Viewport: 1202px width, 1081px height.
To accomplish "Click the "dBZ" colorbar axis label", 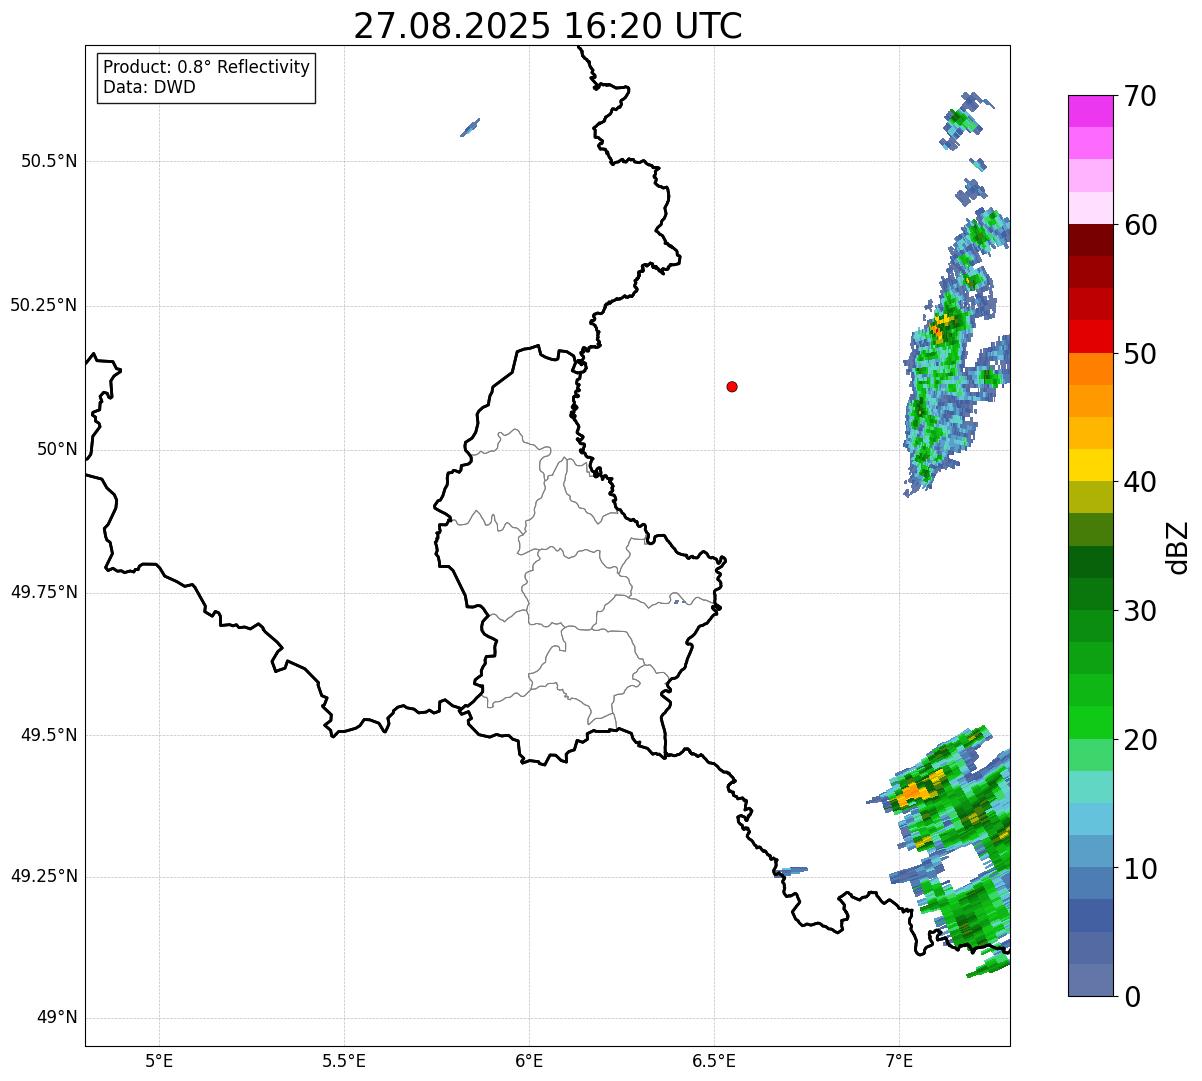I will [1178, 547].
